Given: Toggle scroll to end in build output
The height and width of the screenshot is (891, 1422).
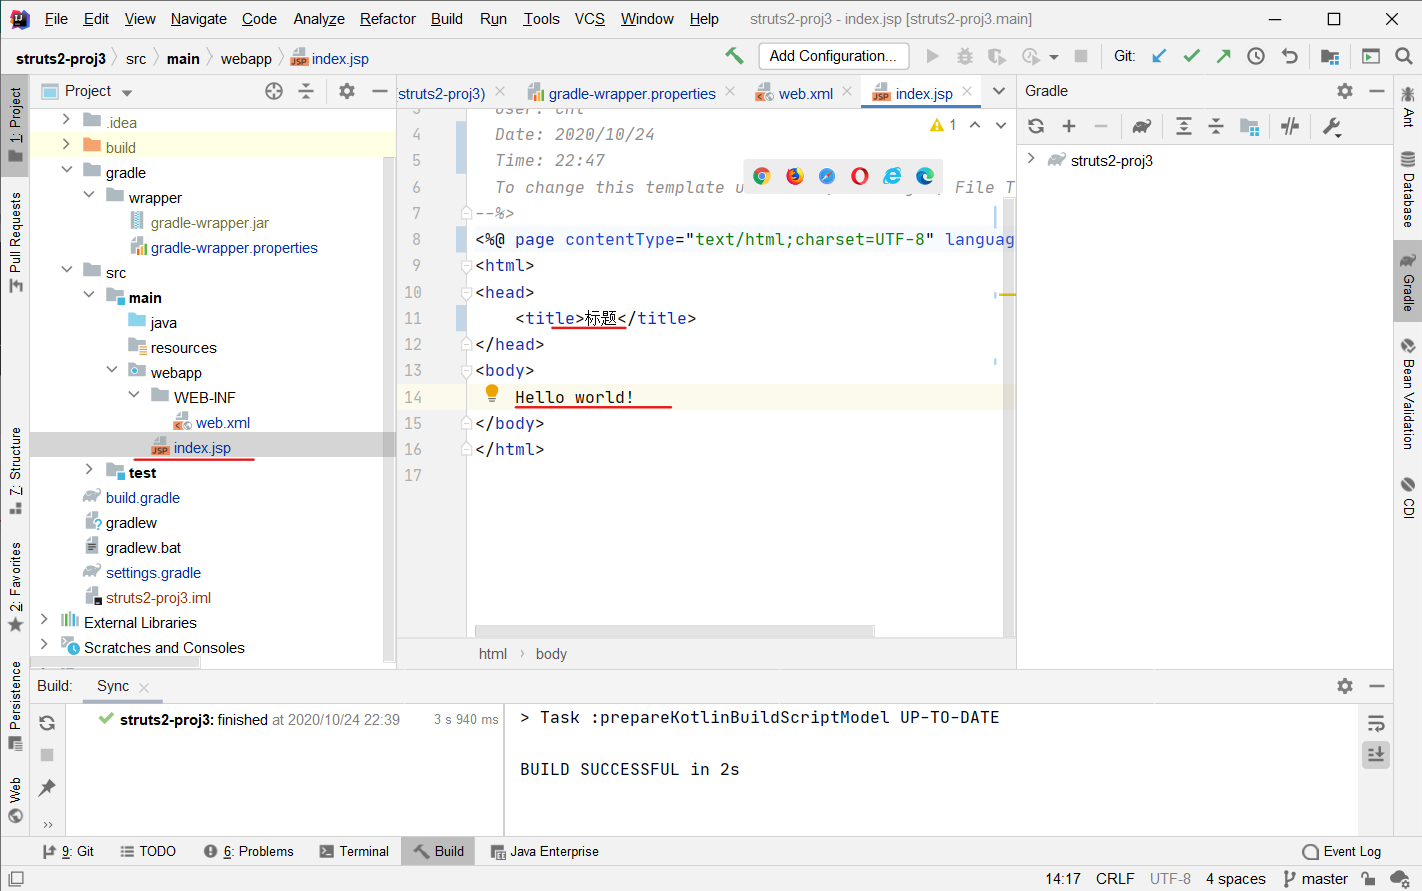Looking at the screenshot, I should (x=1376, y=754).
